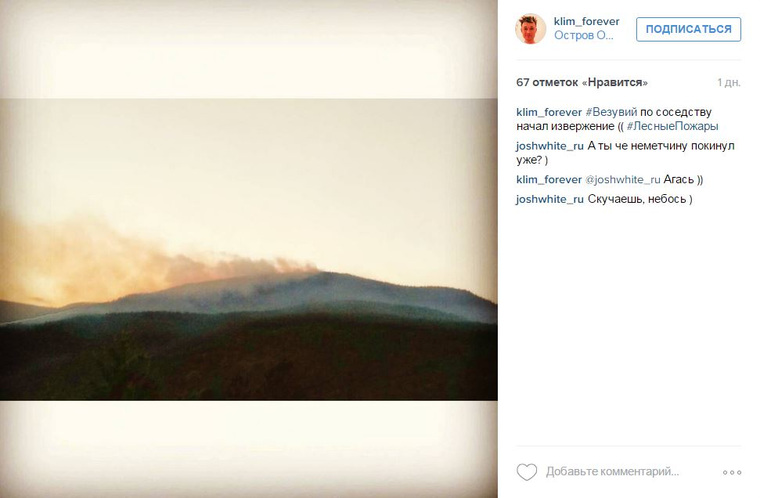Screen dimensions: 760x498
Task: Open joshwhite_ru profile from first comment
Action: coord(550,146)
